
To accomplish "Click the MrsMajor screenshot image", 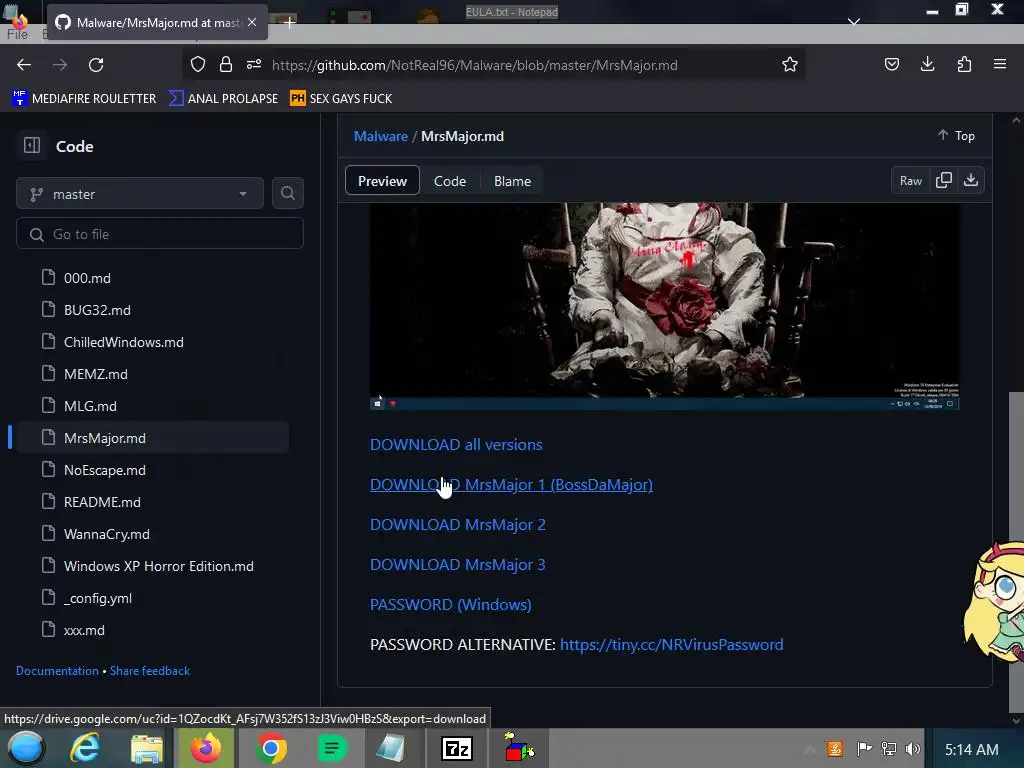I will 664,306.
